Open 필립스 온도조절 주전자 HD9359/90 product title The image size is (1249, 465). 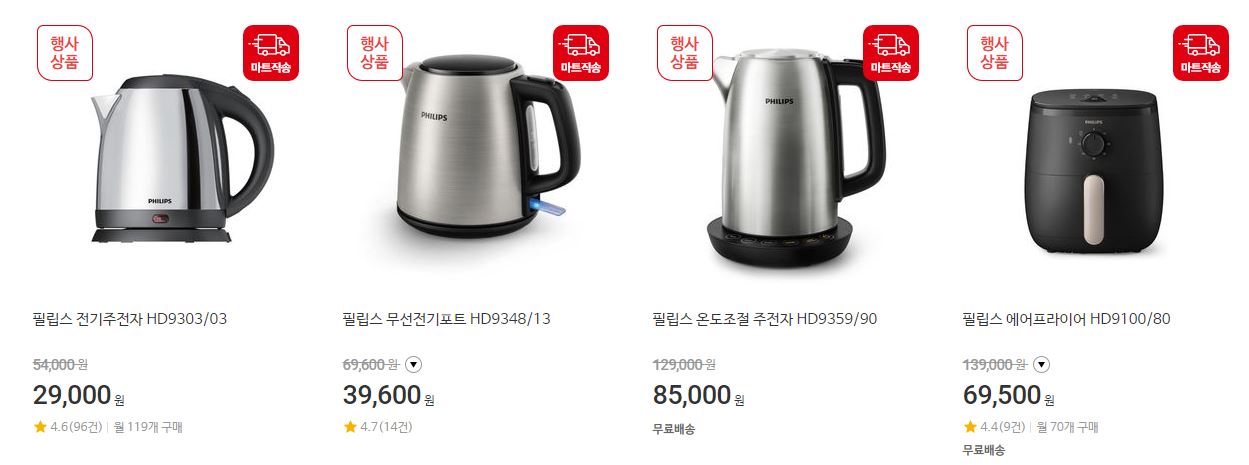coord(765,319)
